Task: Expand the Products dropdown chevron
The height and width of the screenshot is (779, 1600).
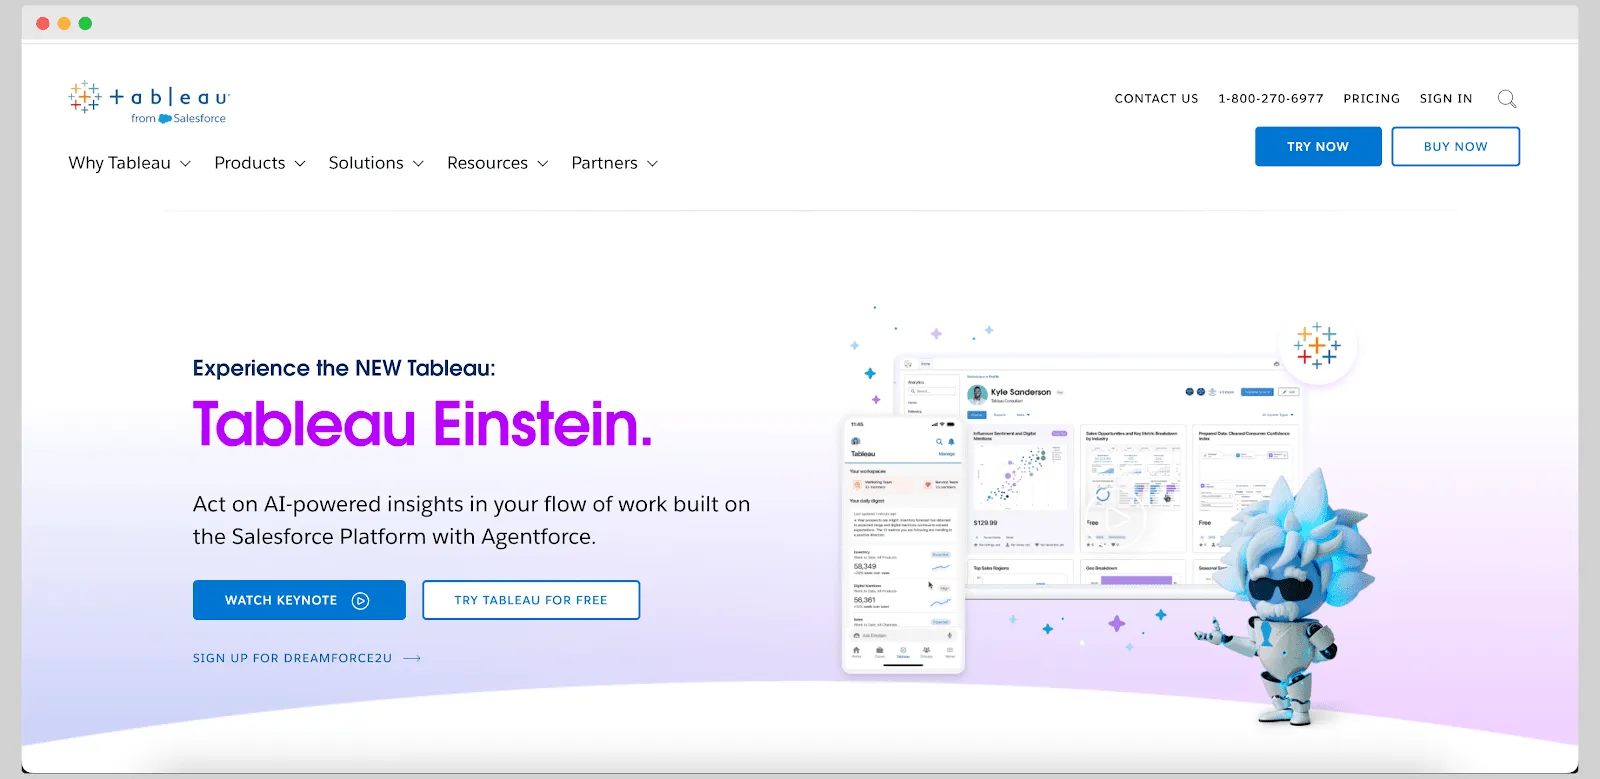Action: click(300, 164)
